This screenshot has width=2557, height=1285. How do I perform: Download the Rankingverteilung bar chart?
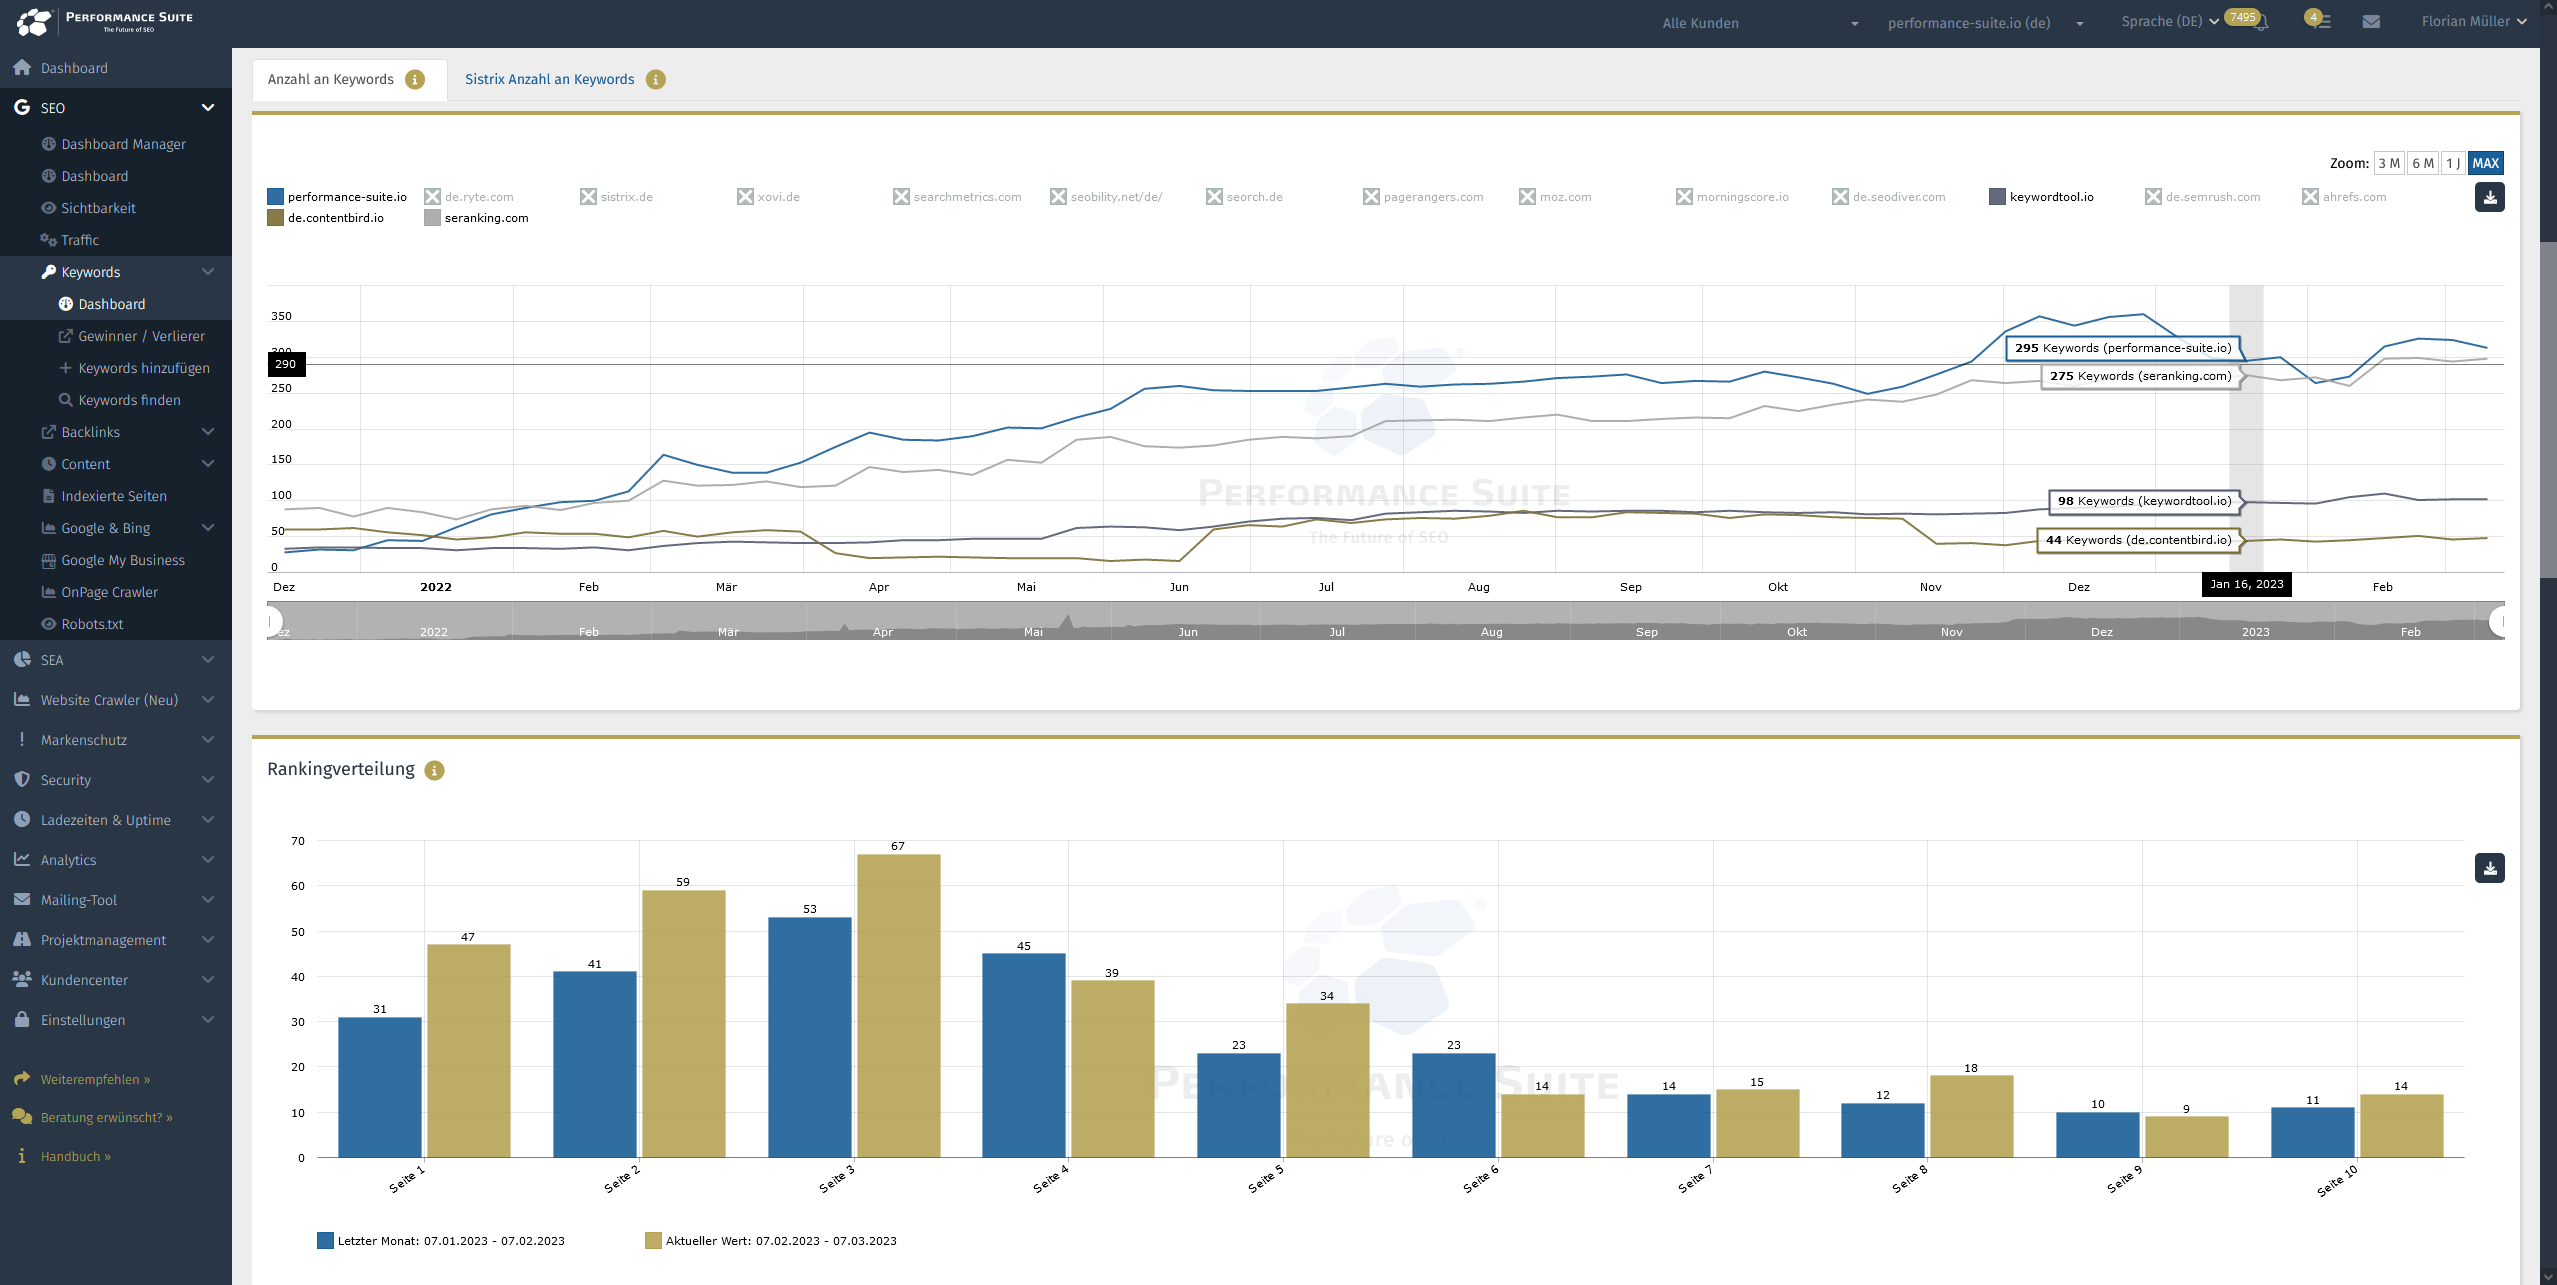2489,868
